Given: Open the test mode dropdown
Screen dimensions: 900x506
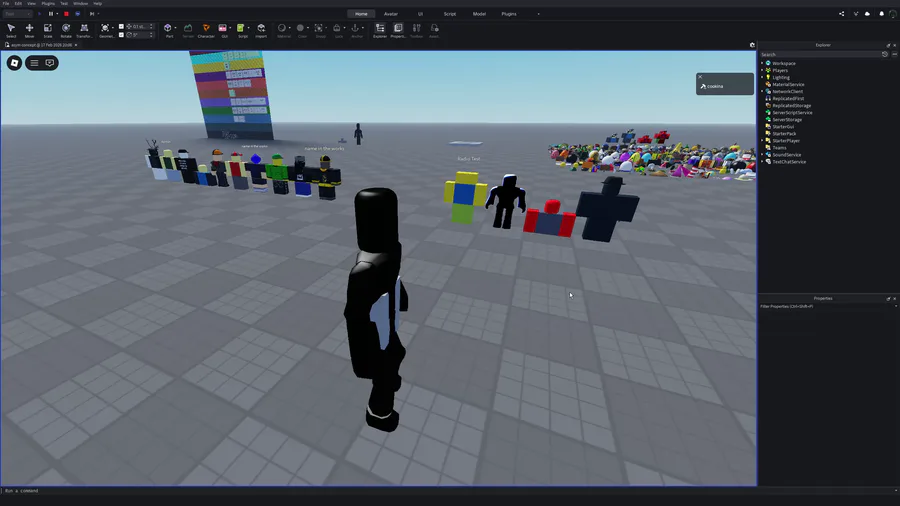Looking at the screenshot, I should pyautogui.click(x=17, y=14).
